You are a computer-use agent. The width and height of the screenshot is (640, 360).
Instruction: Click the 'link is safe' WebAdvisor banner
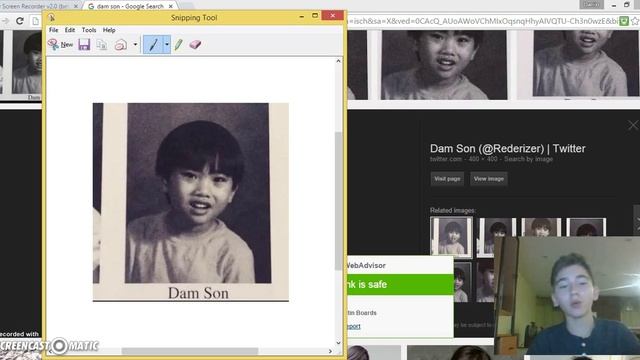[400, 284]
